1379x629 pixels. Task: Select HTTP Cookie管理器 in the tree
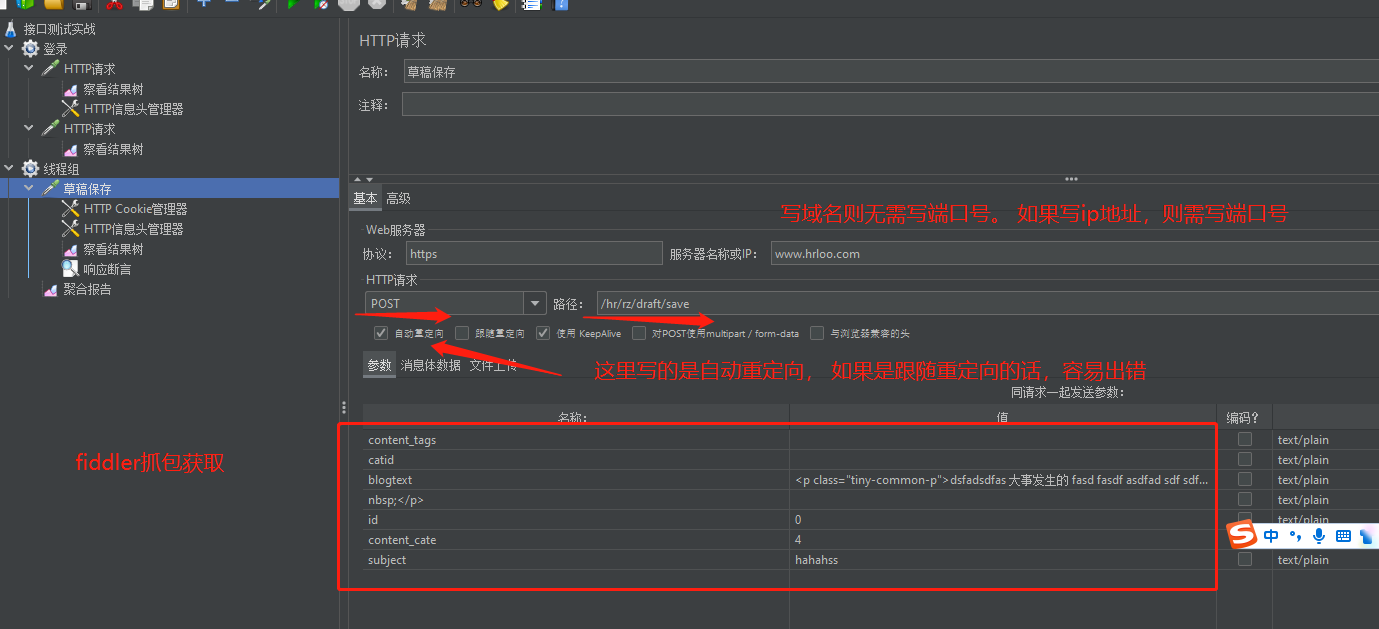[136, 209]
